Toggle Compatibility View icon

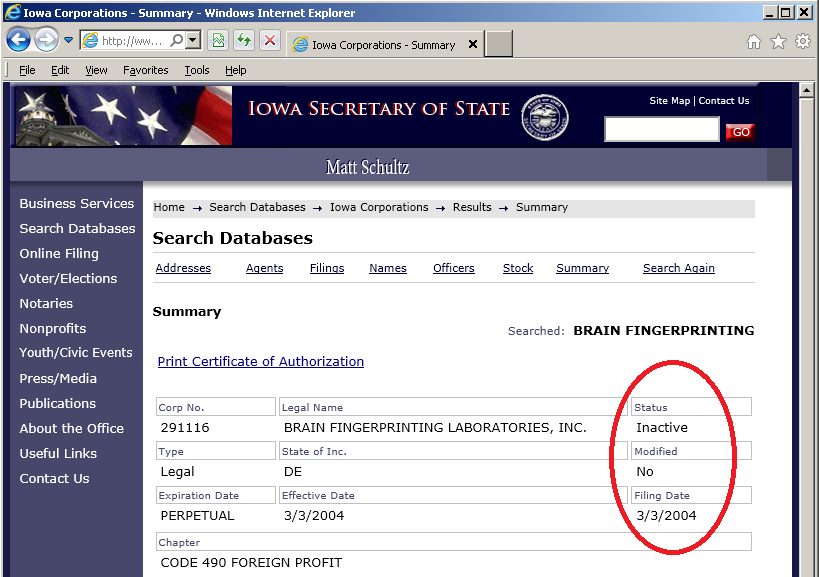218,40
